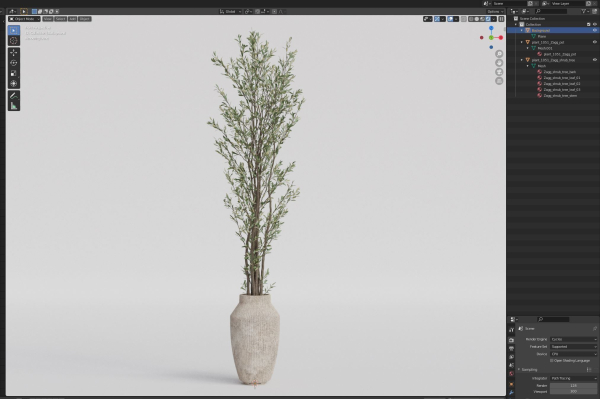Click the viewport pan hand gizmo
This screenshot has height=399, width=600.
499,63
